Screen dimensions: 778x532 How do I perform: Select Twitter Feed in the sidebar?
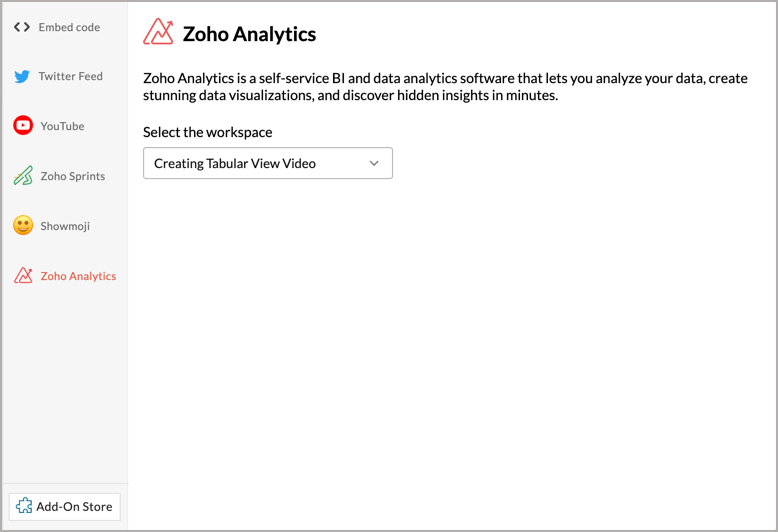click(x=59, y=76)
